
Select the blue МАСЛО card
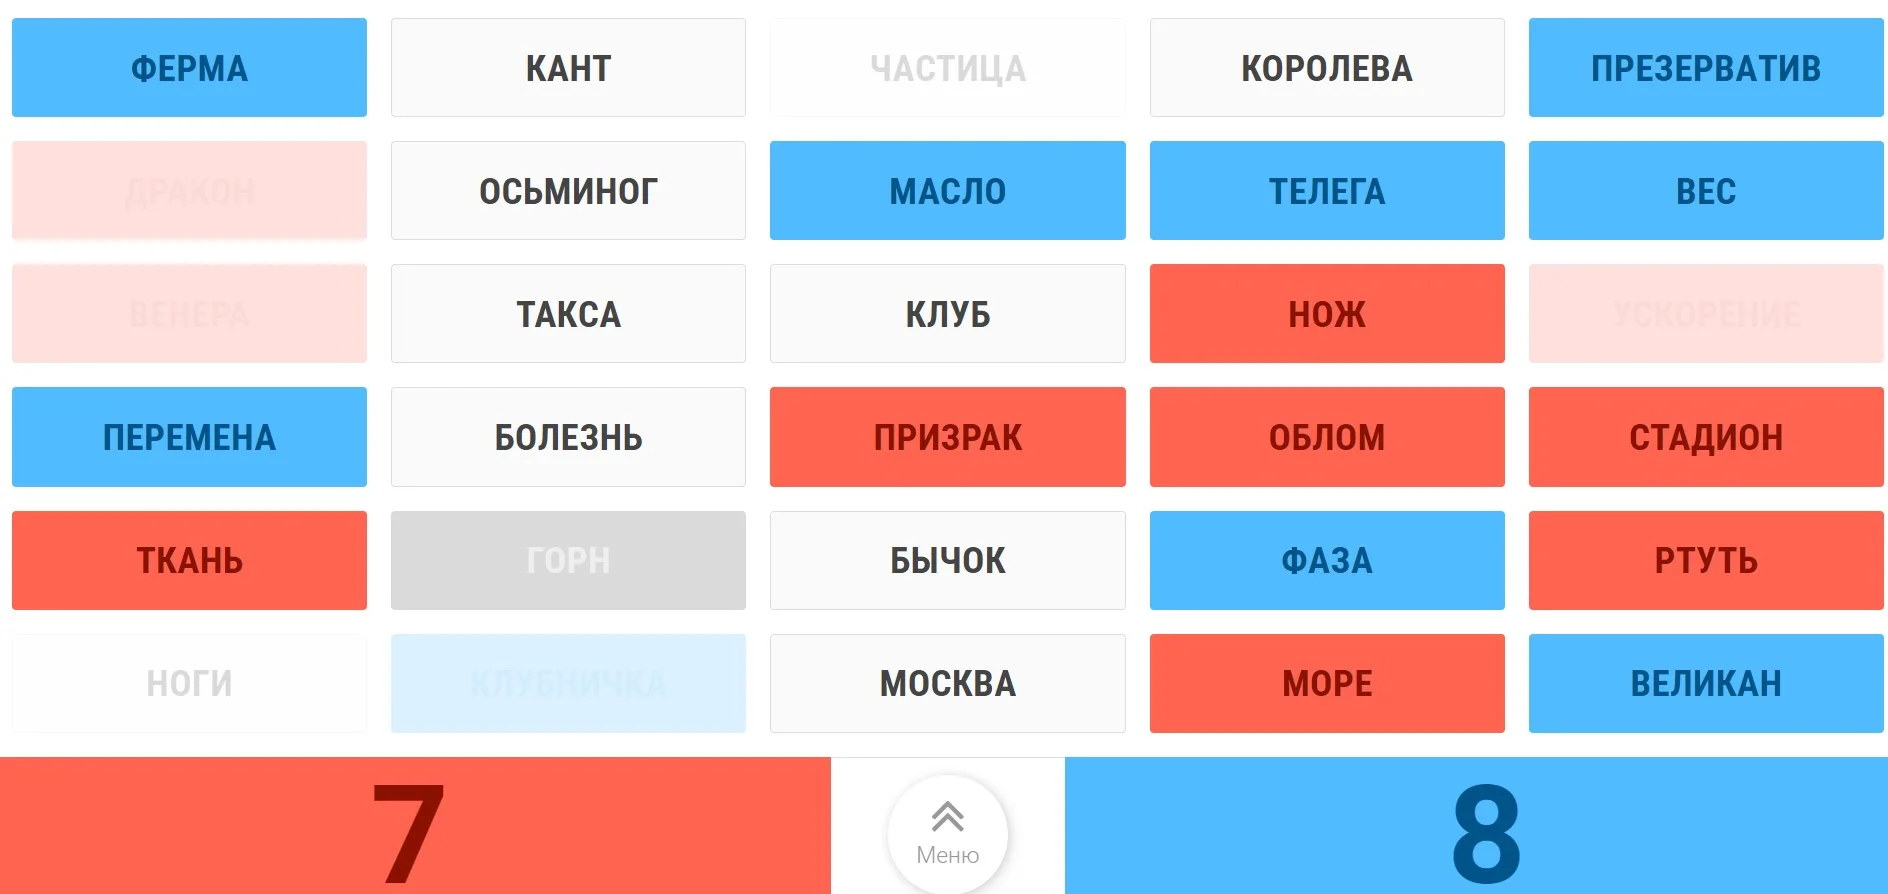point(947,191)
